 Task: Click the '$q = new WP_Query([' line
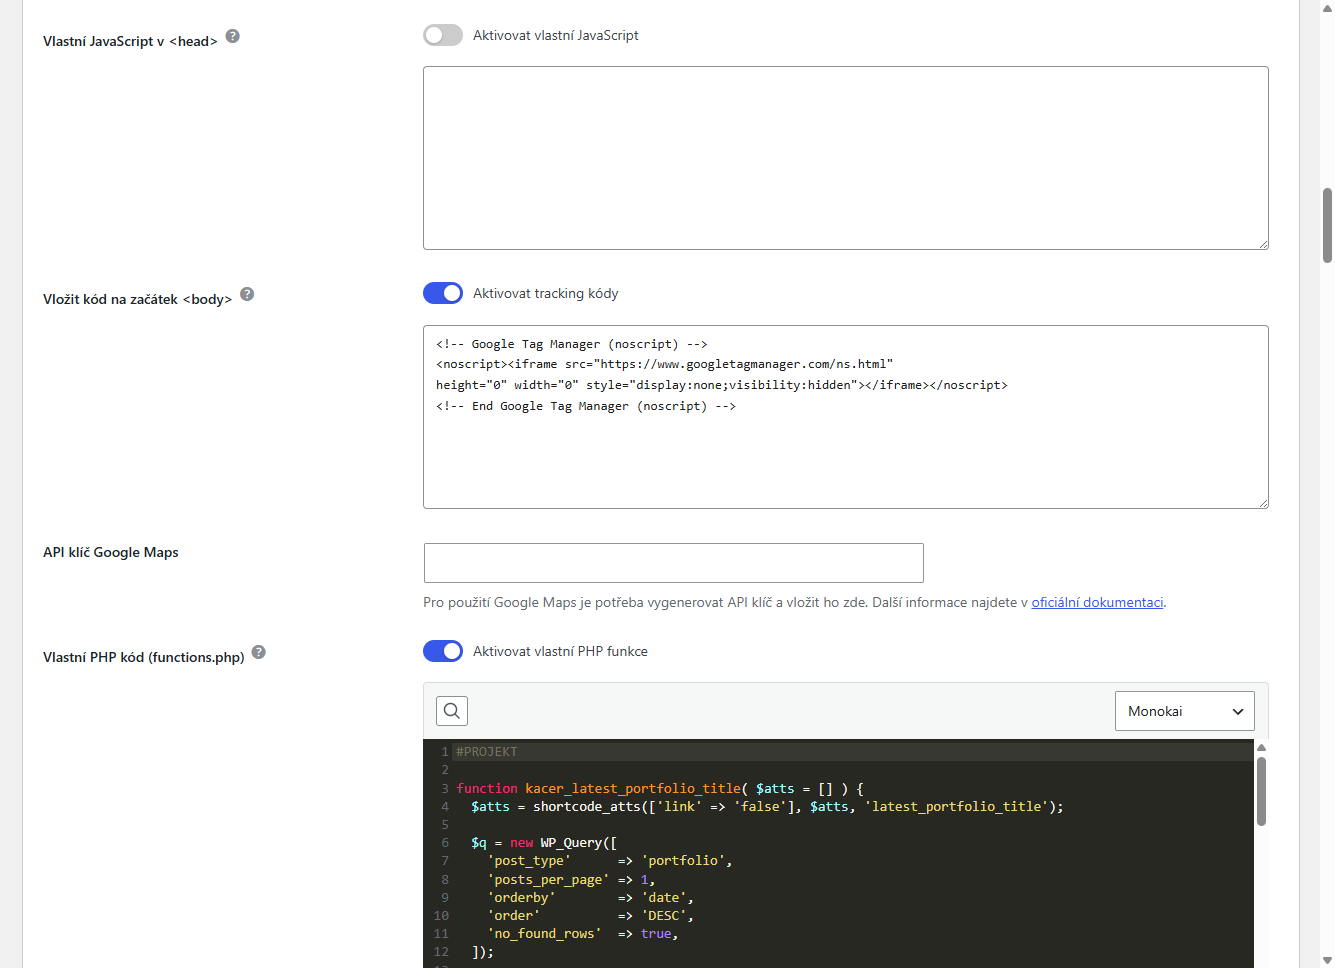(x=544, y=843)
